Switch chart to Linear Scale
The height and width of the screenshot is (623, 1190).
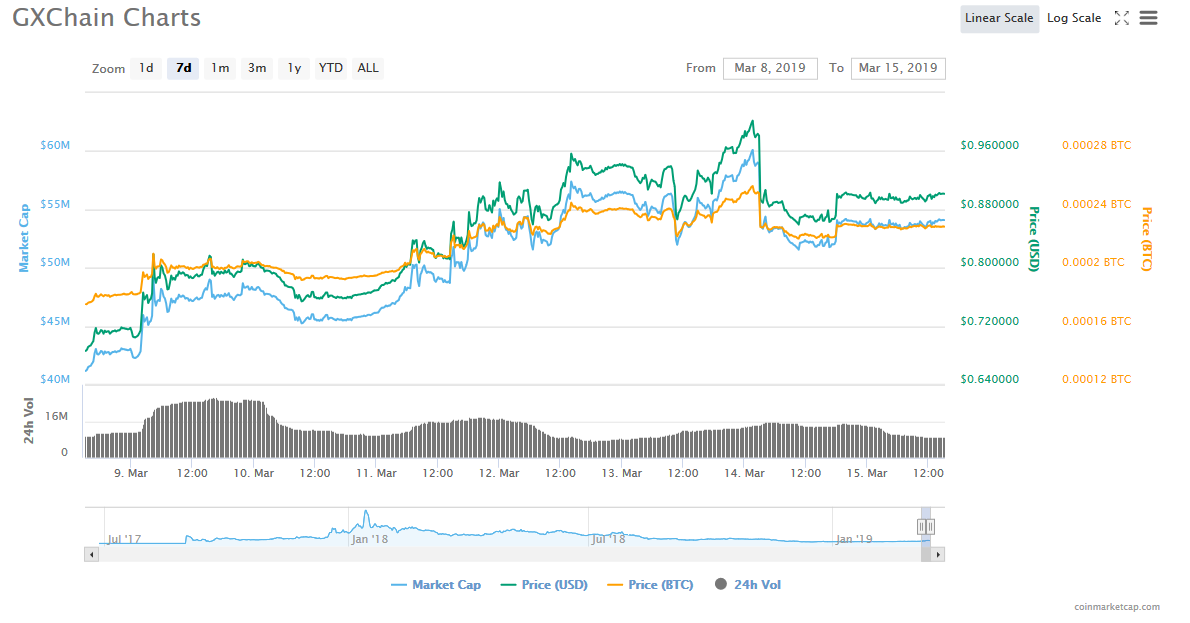pos(999,18)
